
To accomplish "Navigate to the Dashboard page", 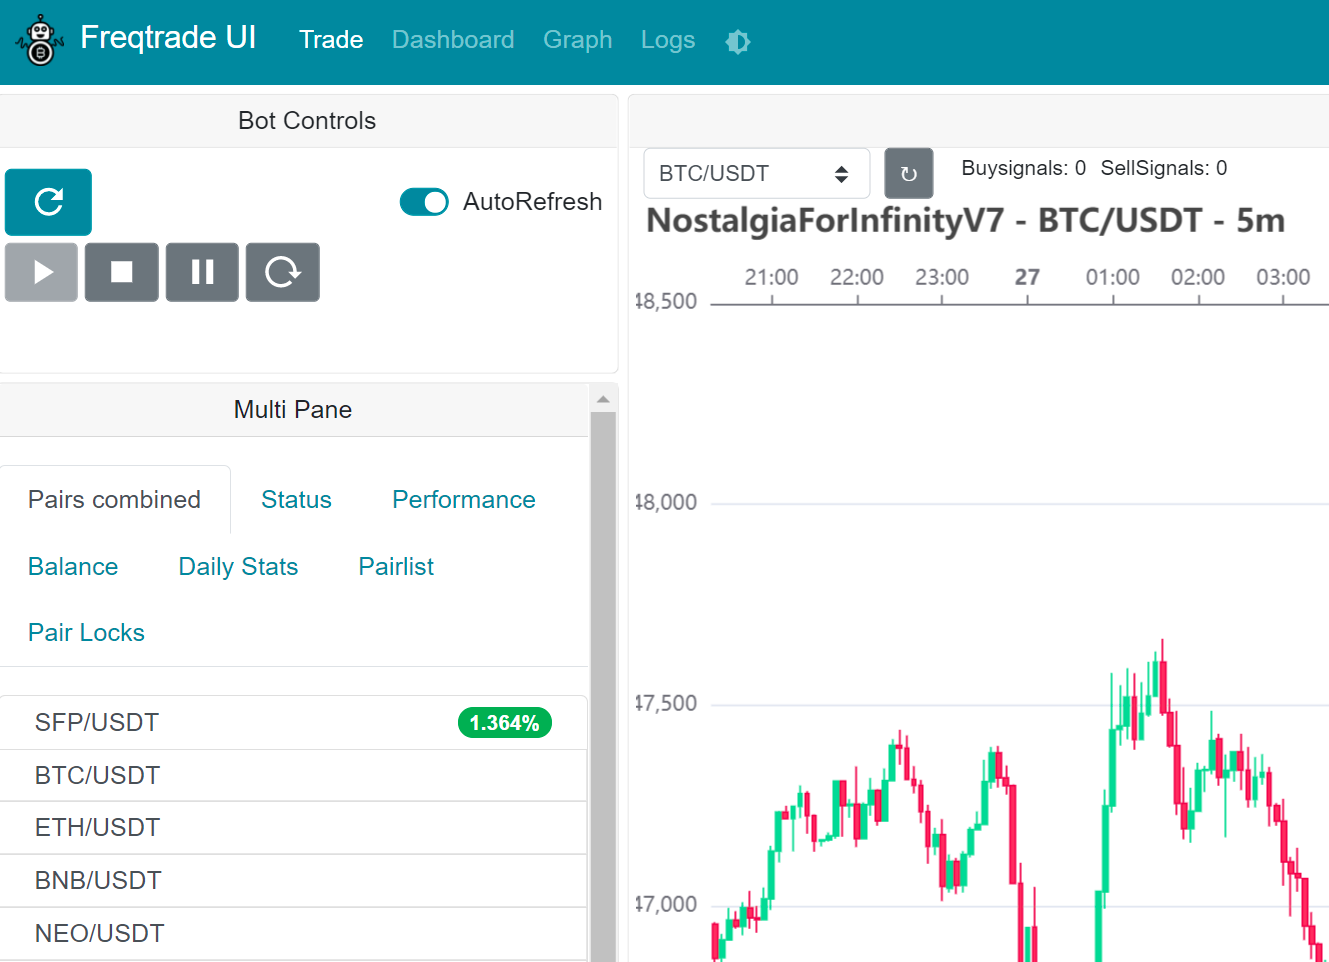I will tap(453, 40).
